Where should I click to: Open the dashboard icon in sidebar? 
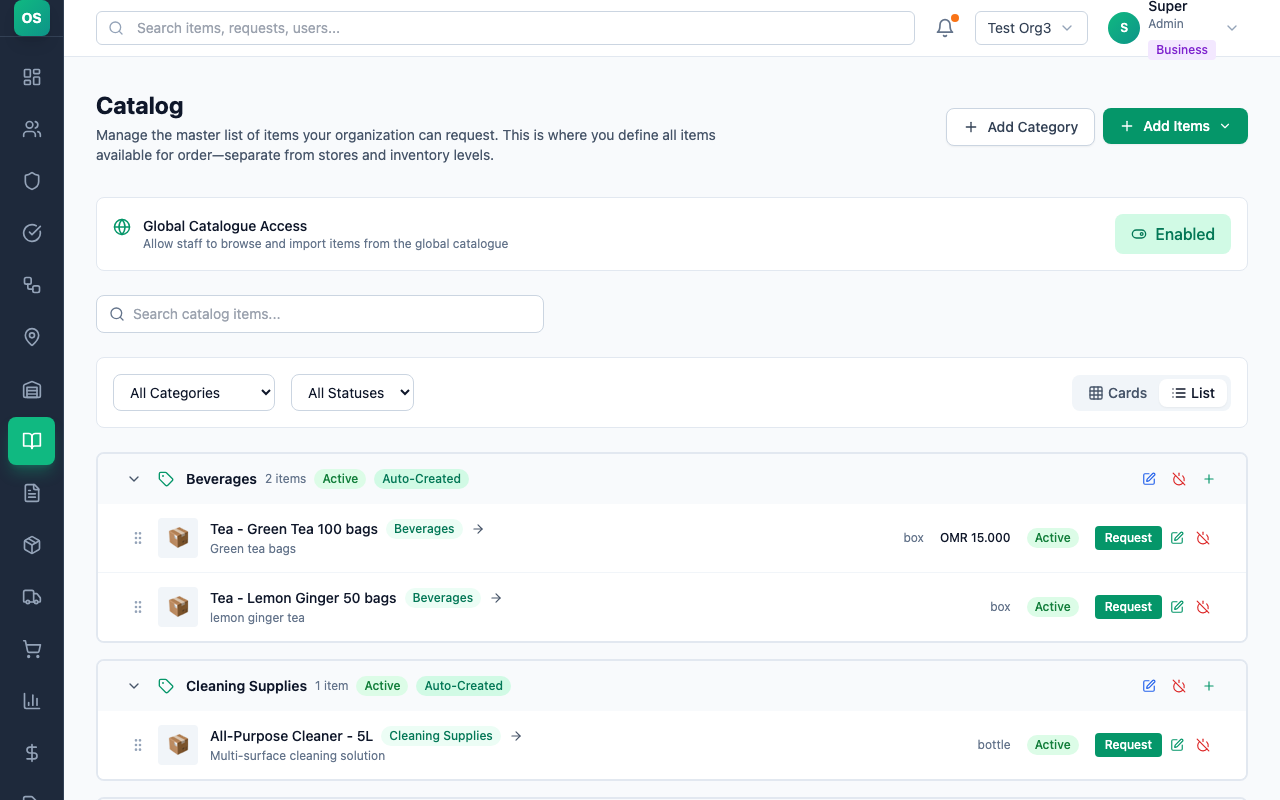pyautogui.click(x=32, y=77)
